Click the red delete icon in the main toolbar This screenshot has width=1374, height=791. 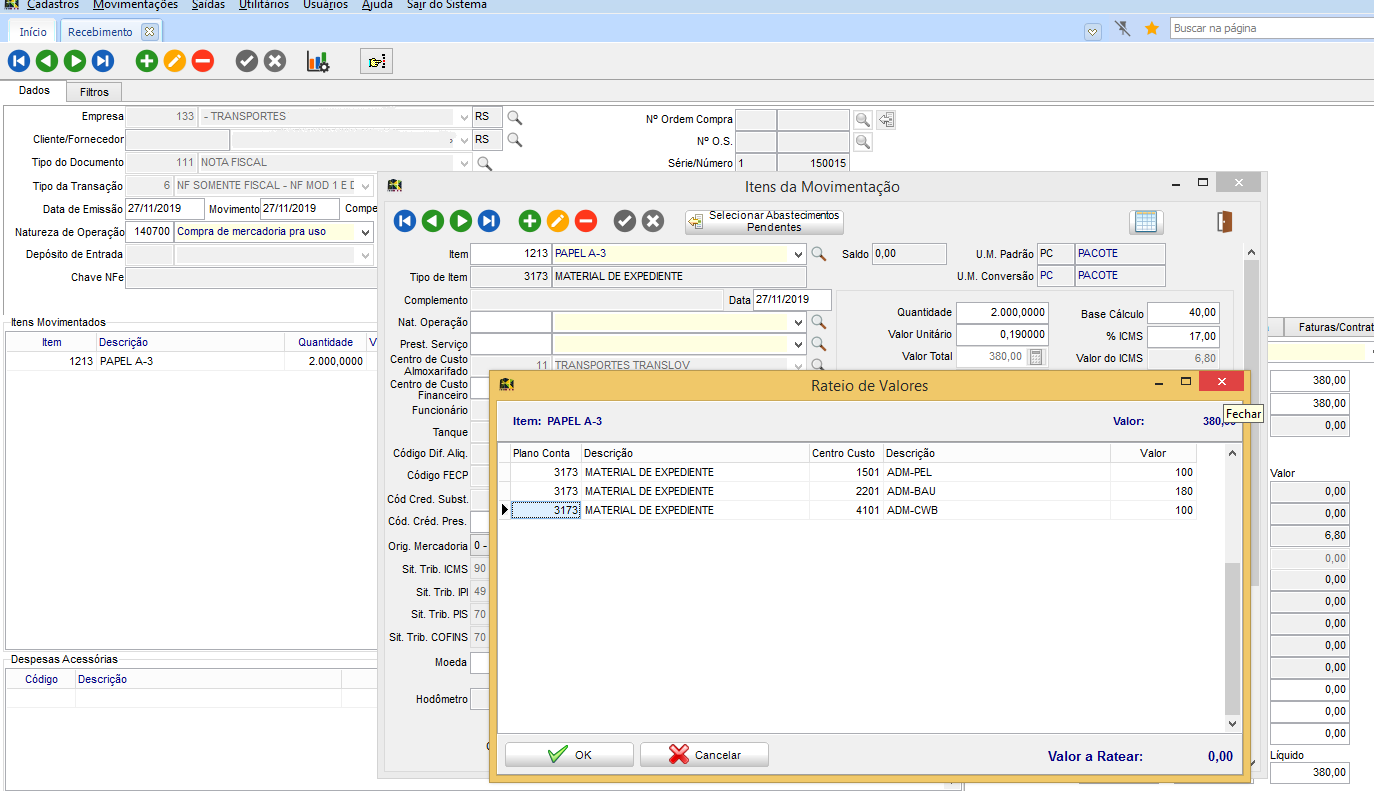pos(203,62)
